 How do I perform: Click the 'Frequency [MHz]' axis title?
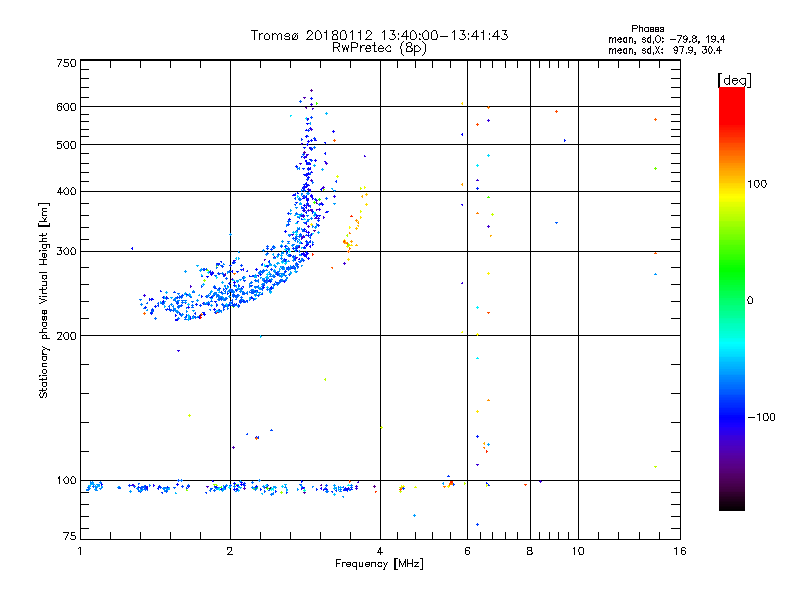(379, 564)
